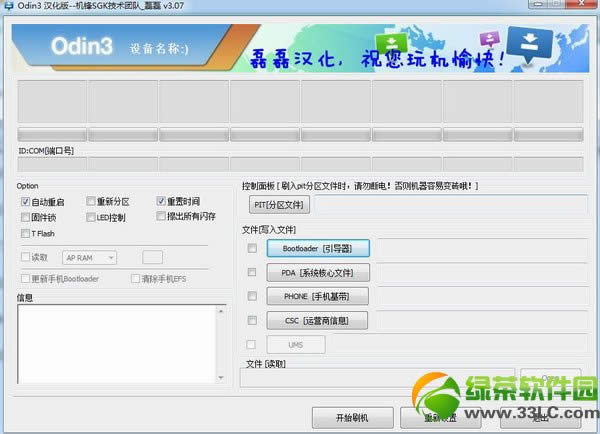The image size is (600, 434).
Task: Click the PDA [系统核心文件] button
Action: tap(318, 272)
